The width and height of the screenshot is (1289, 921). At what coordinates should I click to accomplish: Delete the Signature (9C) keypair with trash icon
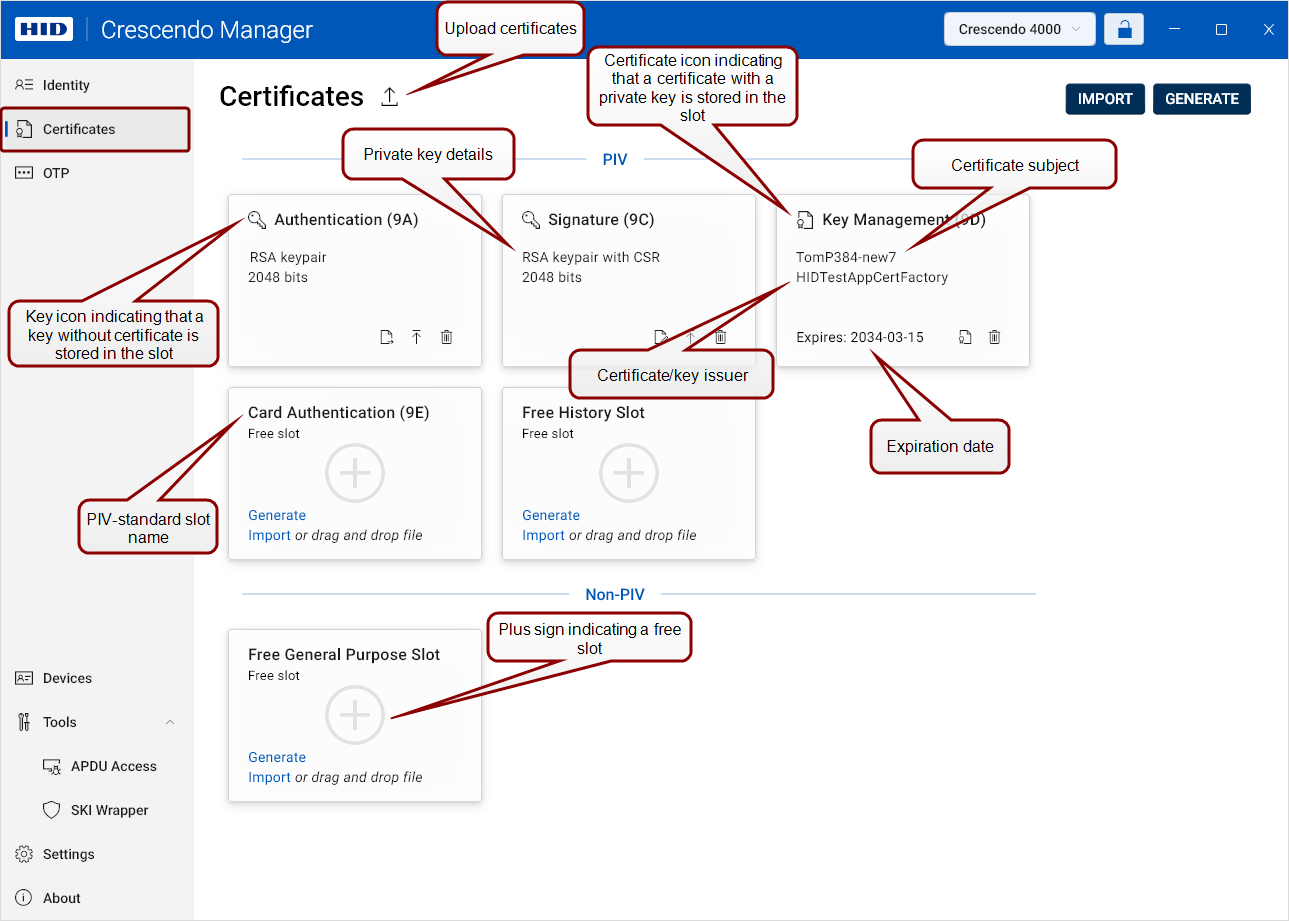pyautogui.click(x=720, y=337)
